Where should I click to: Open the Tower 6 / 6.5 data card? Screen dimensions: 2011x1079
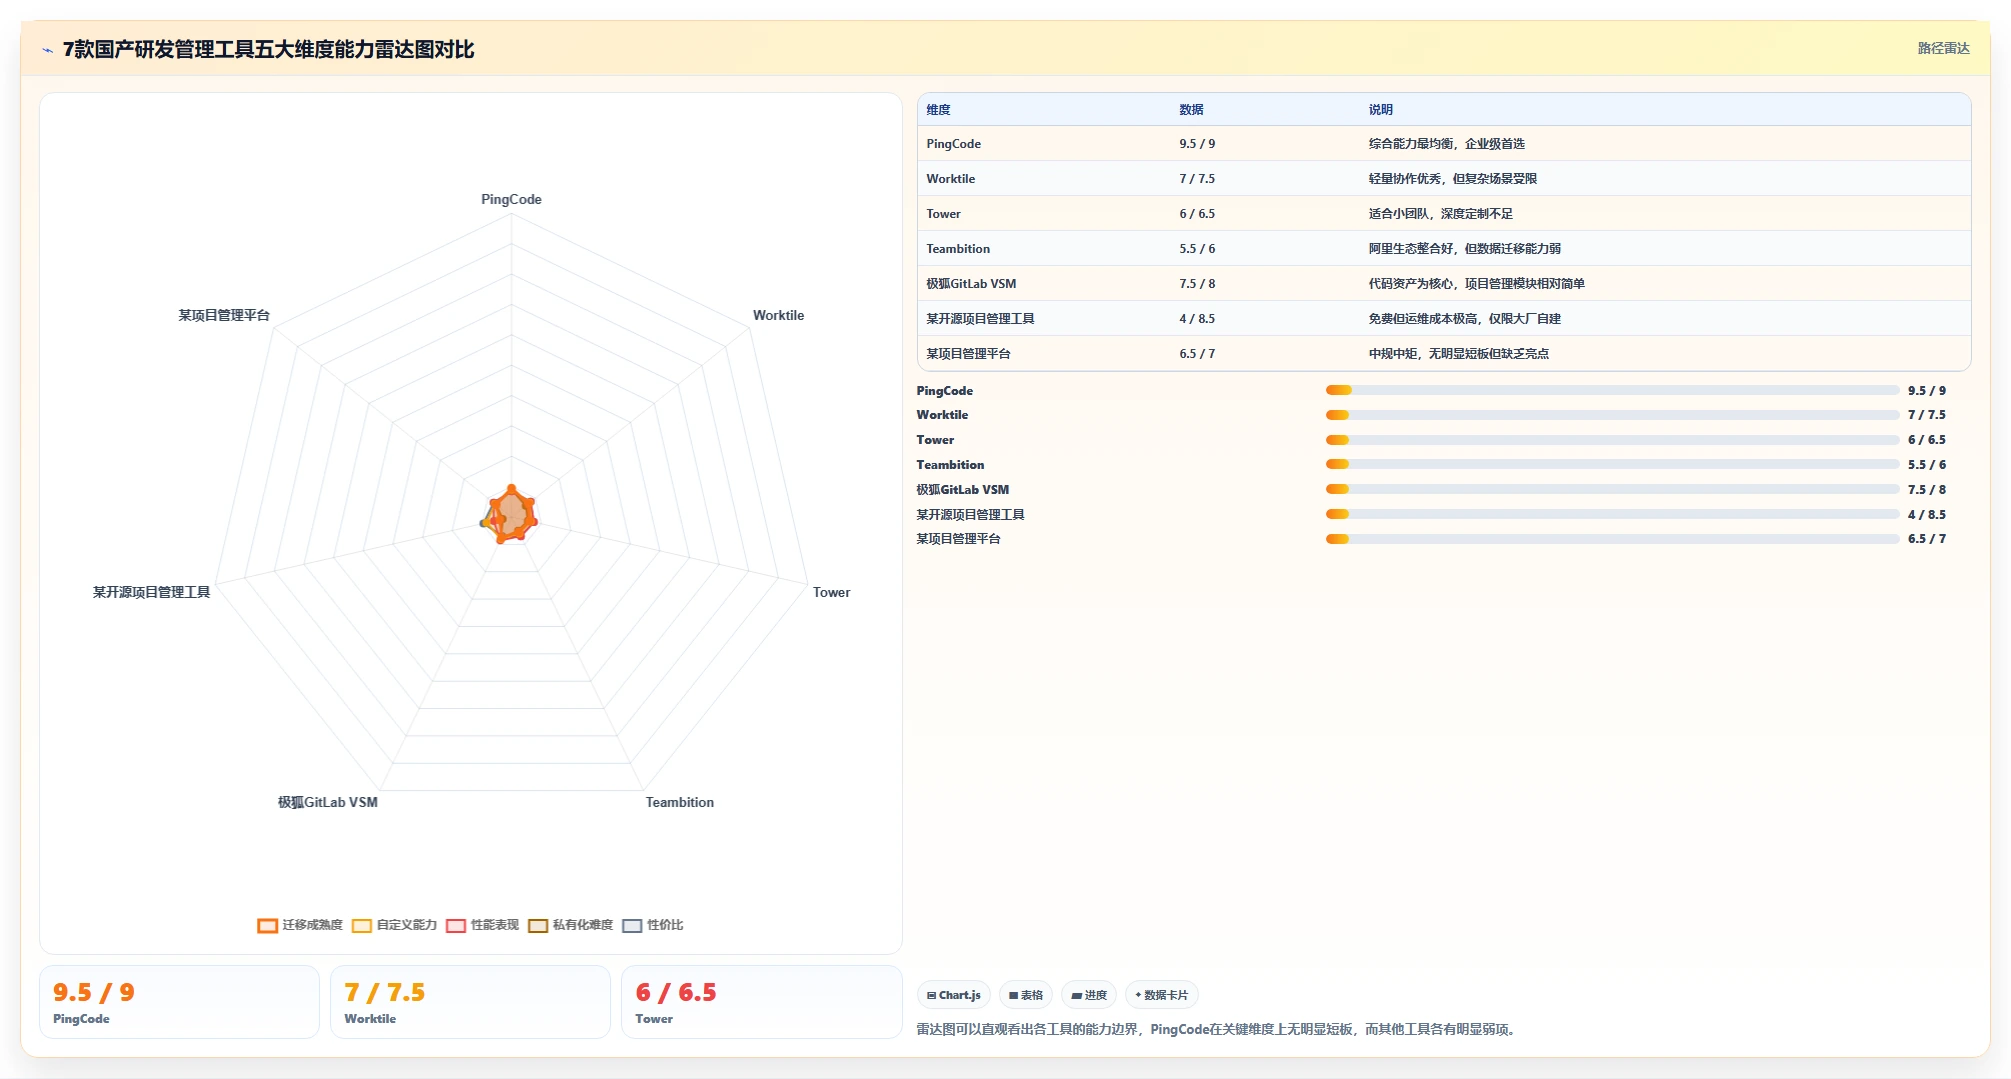click(761, 1002)
